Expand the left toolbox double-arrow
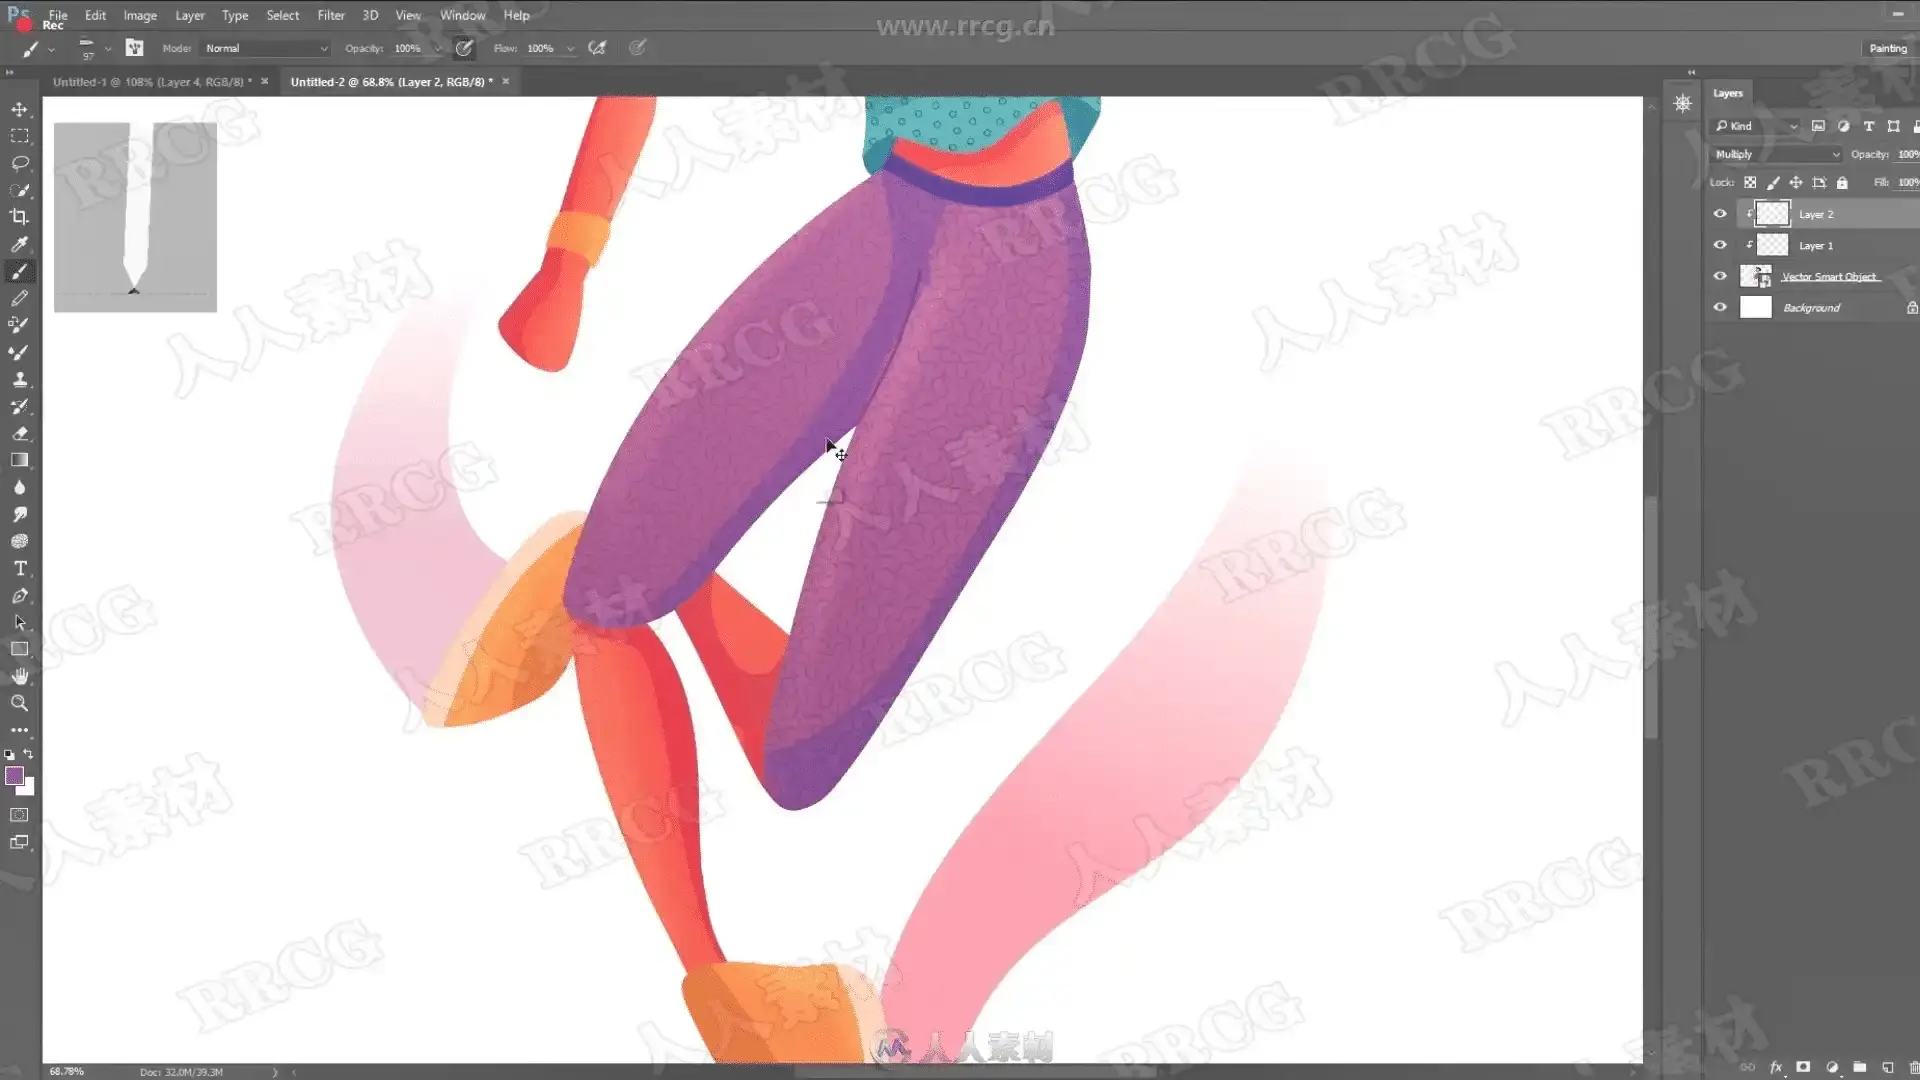The image size is (1920, 1080). tap(10, 72)
